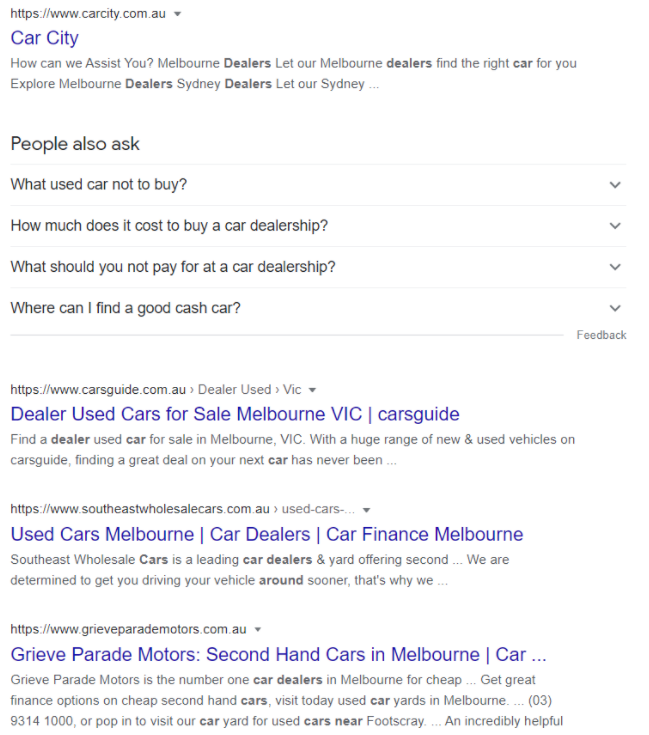Open dropdown arrow beside carsguide.com.au URL

[x=312, y=389]
